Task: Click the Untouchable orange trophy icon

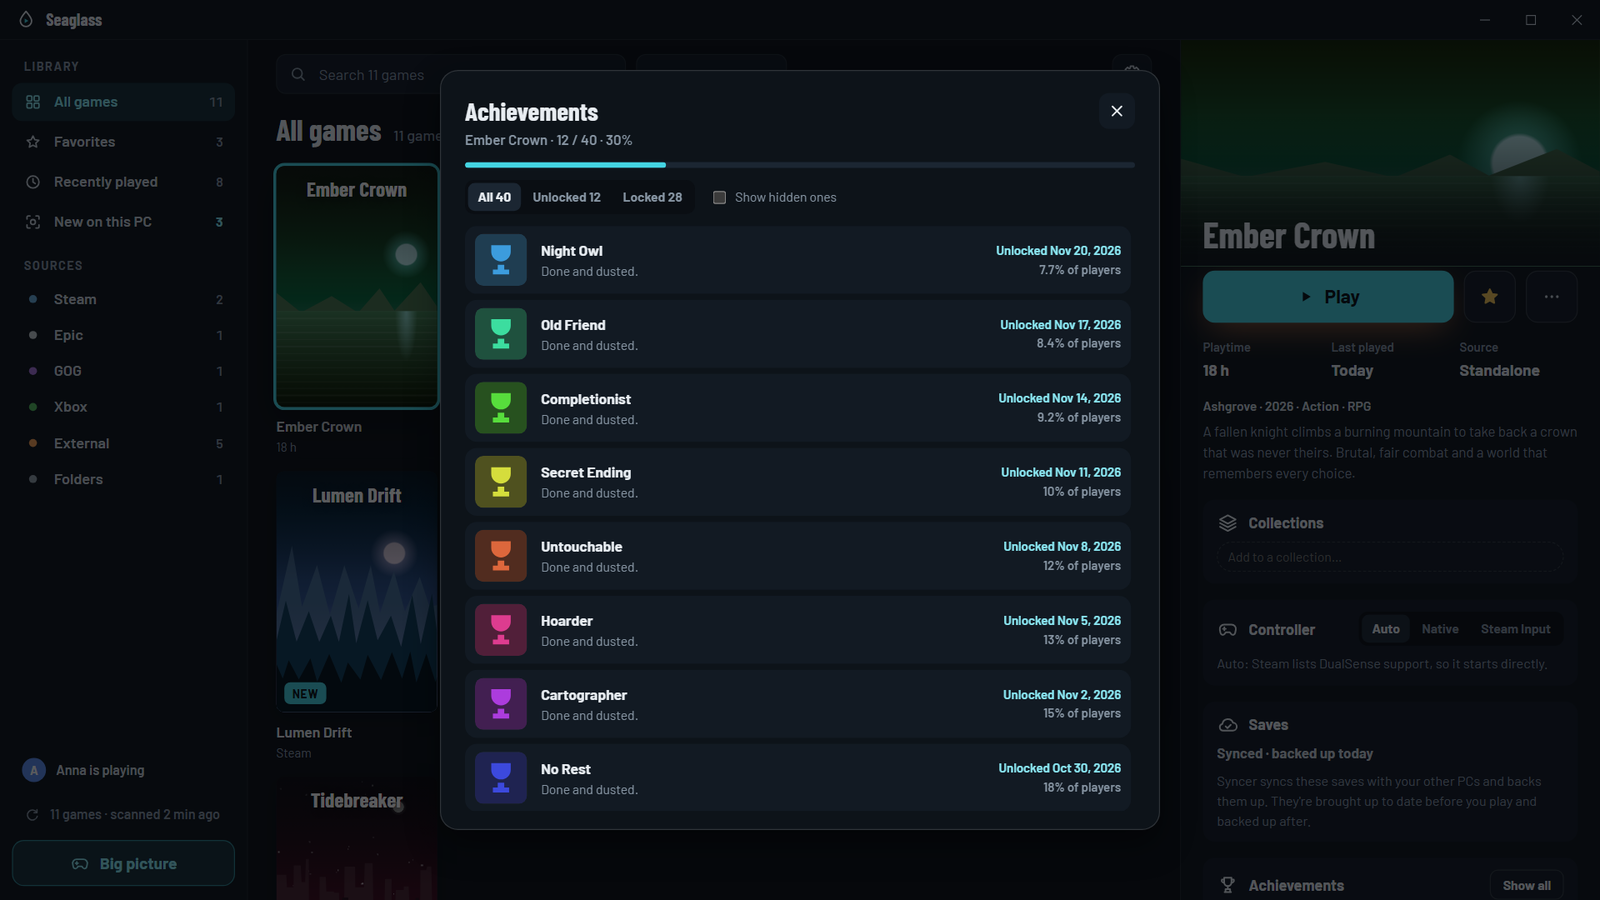Action: tap(501, 556)
